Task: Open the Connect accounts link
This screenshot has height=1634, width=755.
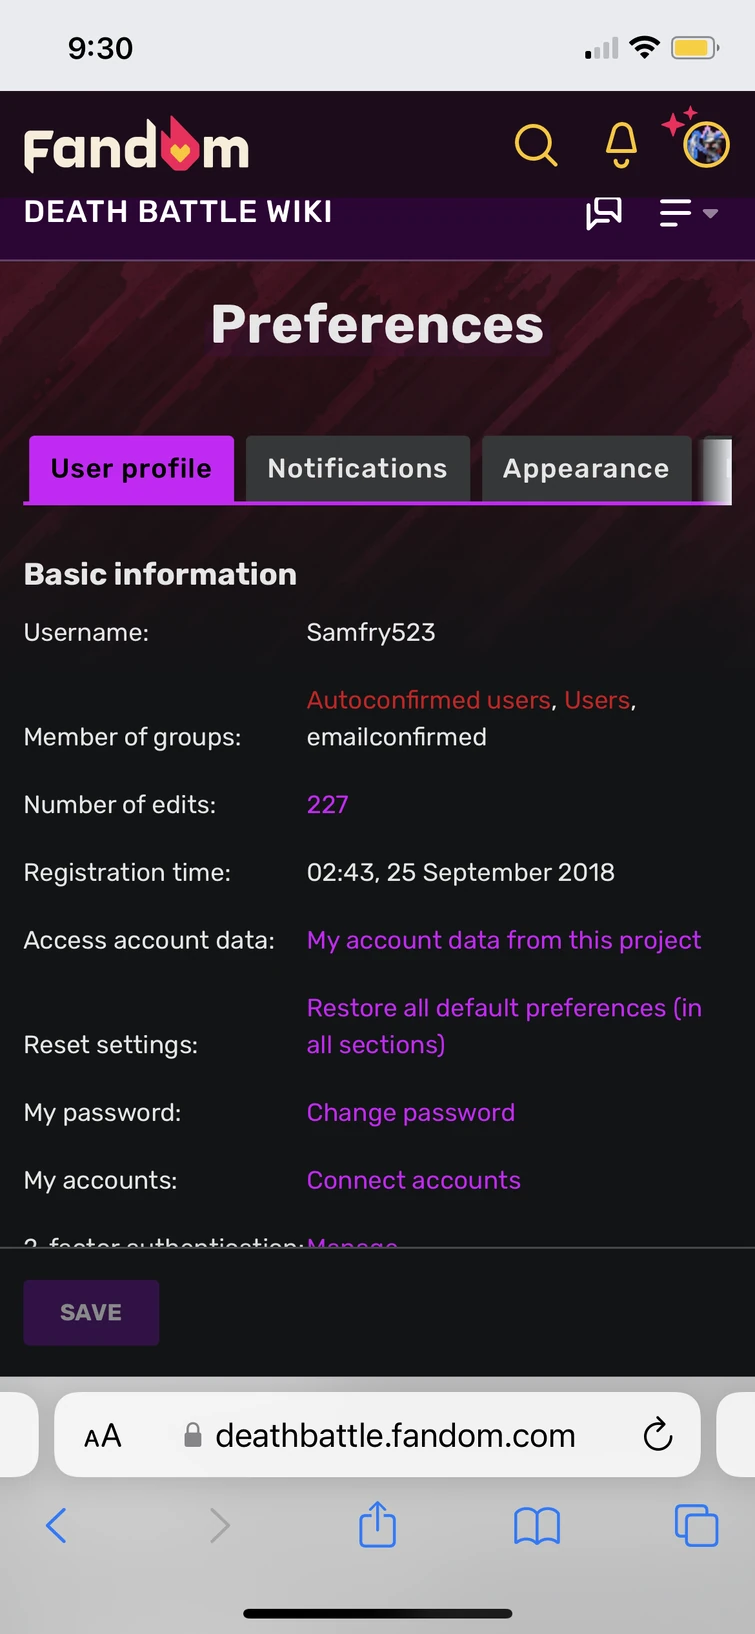Action: coord(414,1181)
